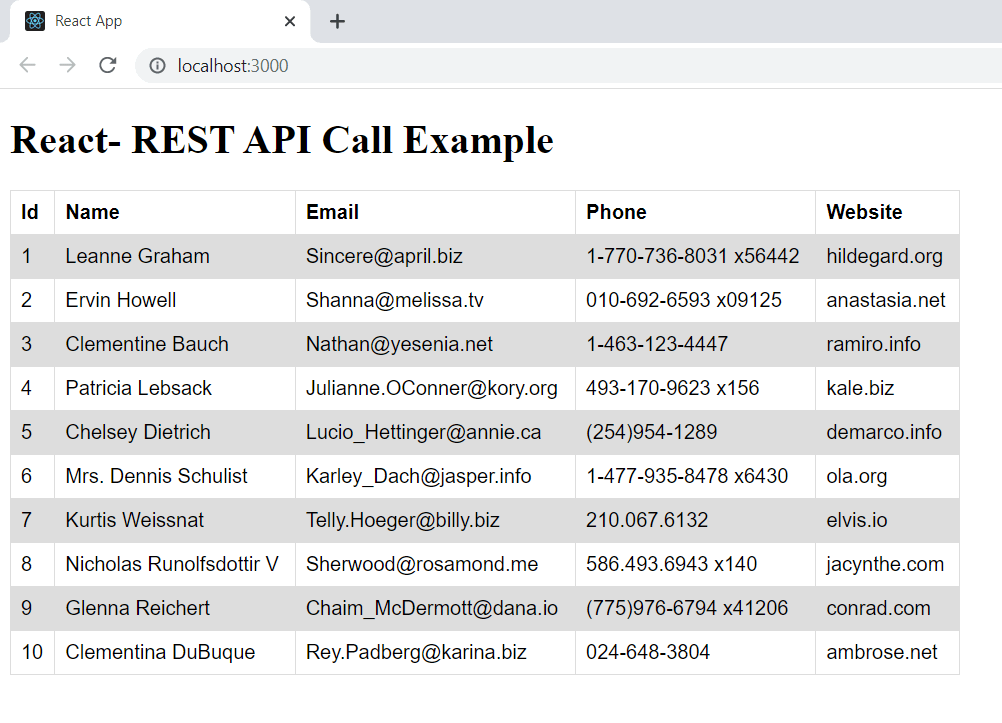The width and height of the screenshot is (1002, 723).
Task: Select the React App tab
Action: (150, 20)
